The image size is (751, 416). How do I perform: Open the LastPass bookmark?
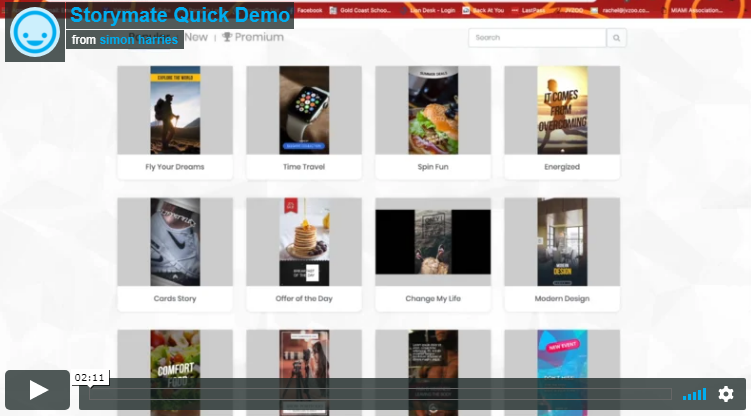(528, 10)
